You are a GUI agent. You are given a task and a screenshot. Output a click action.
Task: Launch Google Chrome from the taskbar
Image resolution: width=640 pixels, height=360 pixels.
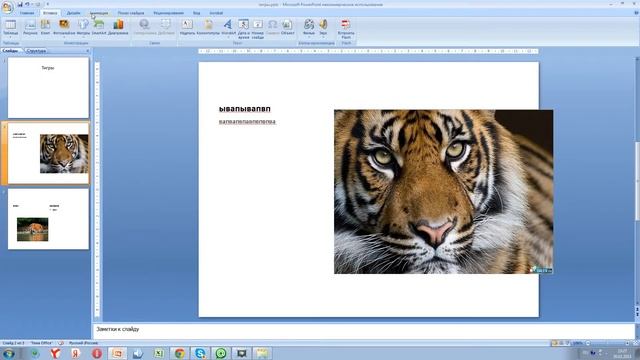[x=180, y=353]
